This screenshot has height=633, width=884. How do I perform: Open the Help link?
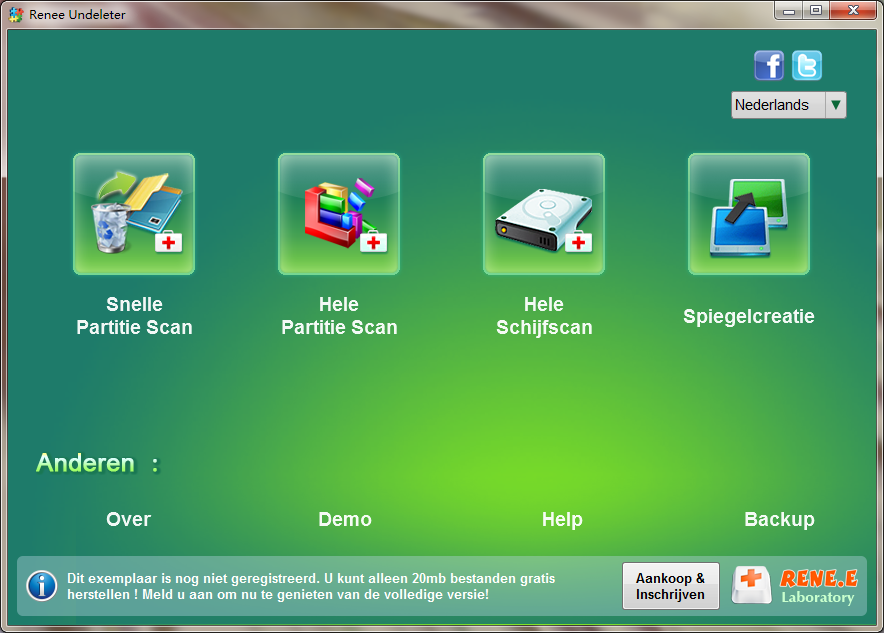(x=562, y=519)
